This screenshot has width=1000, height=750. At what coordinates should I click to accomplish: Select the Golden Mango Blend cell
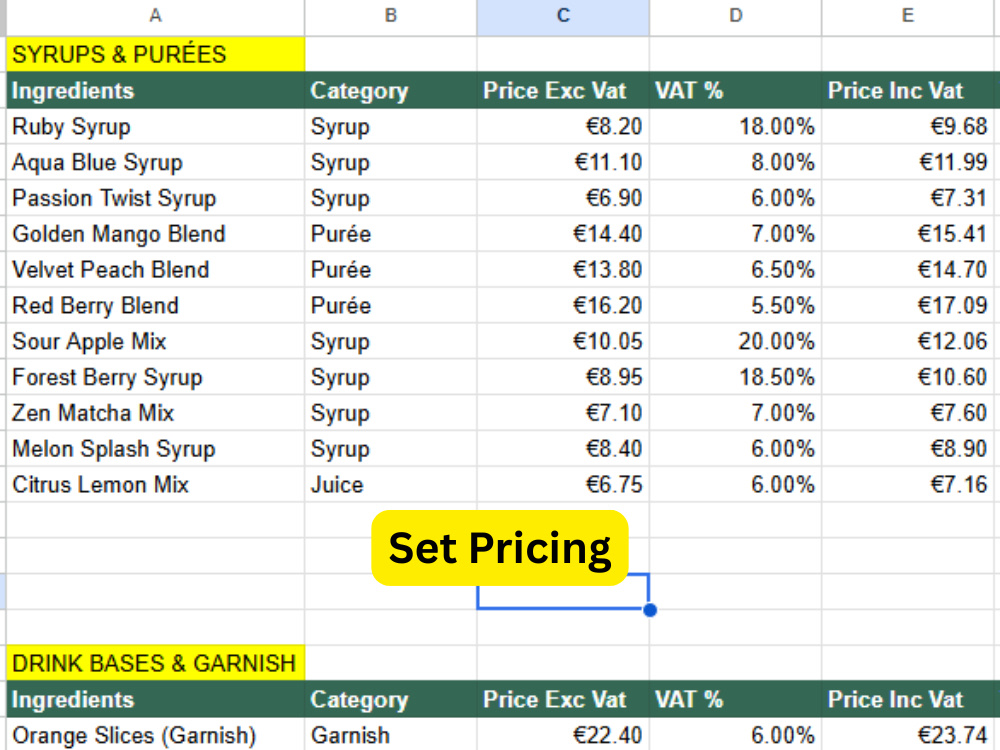tap(155, 233)
